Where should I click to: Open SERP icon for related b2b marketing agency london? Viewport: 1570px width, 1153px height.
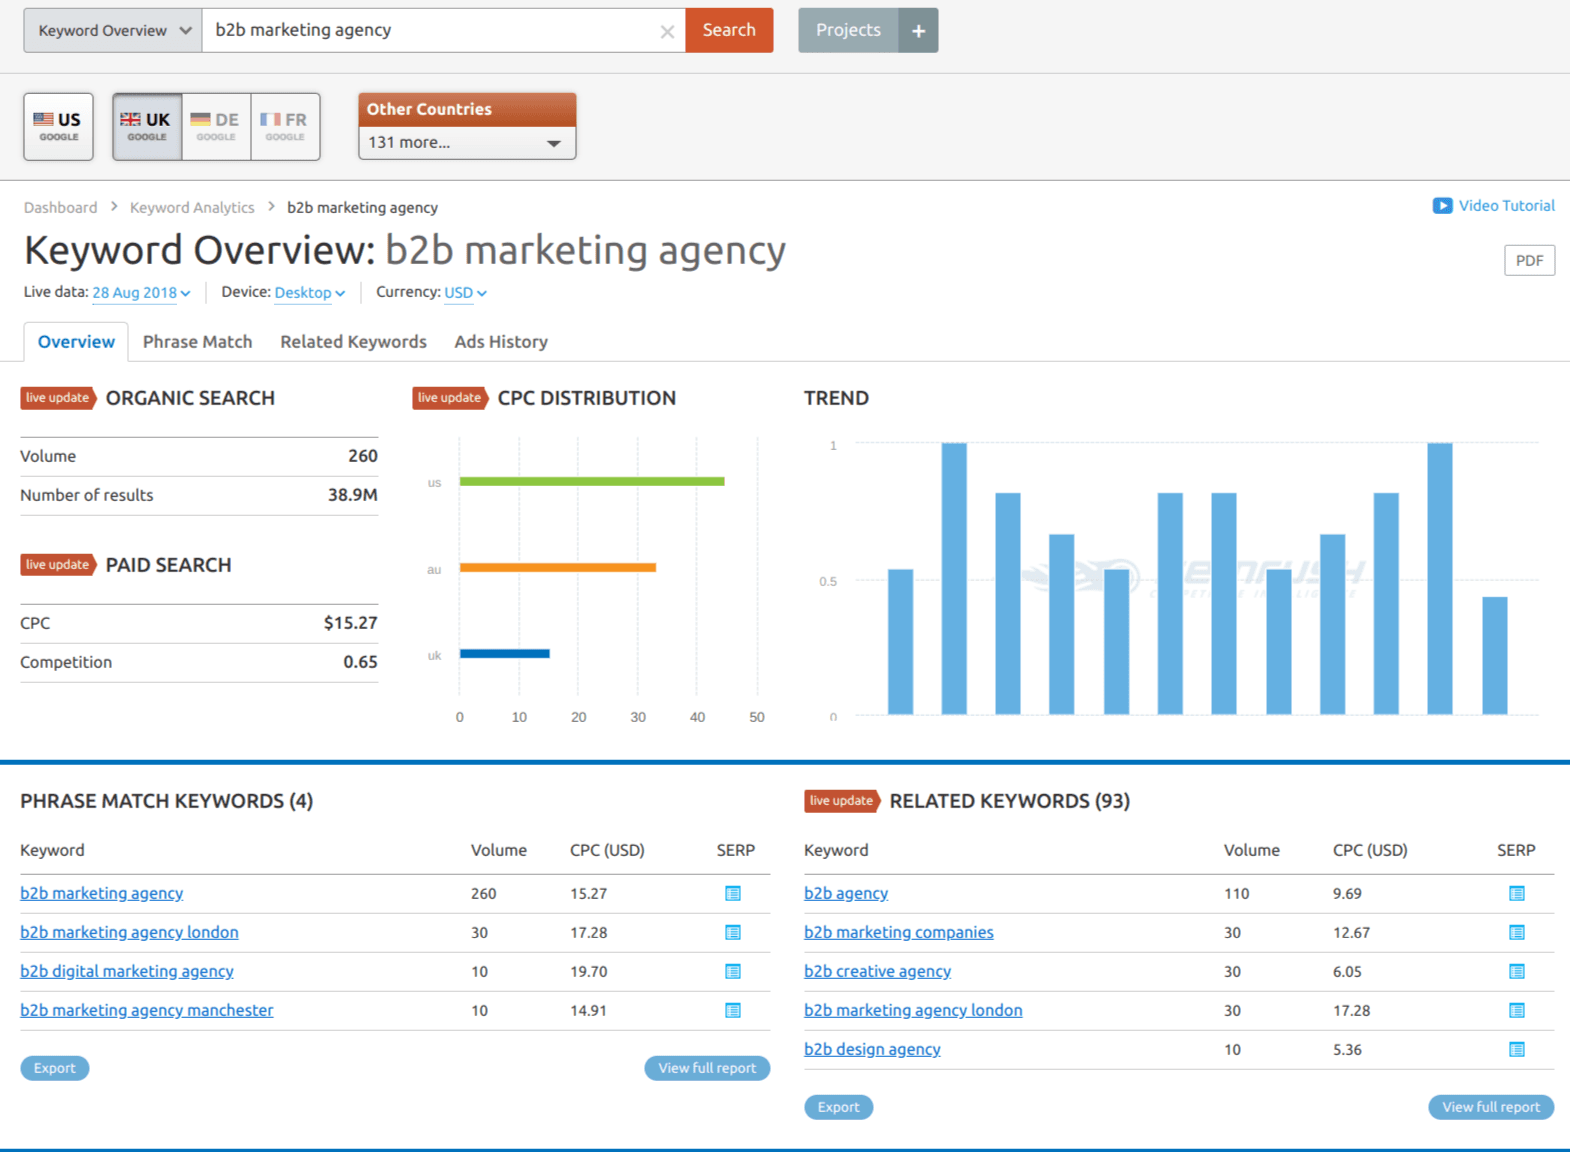(x=1517, y=1010)
